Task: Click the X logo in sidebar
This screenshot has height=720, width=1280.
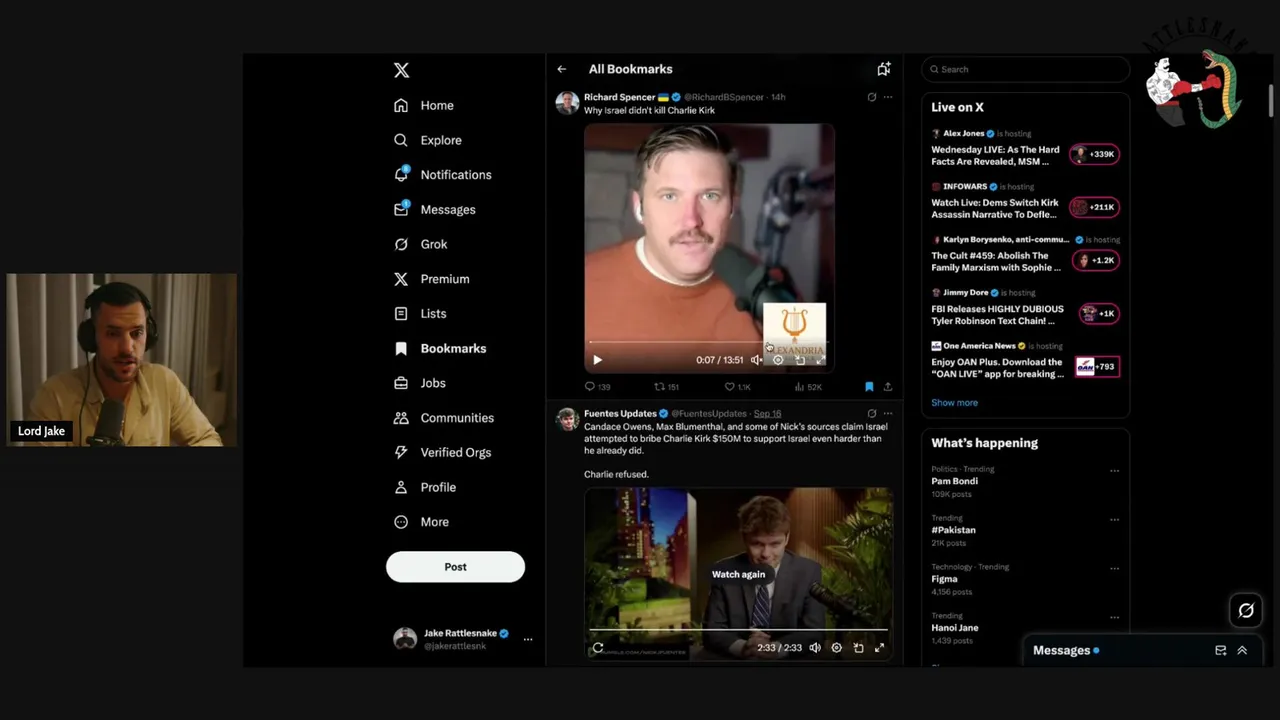Action: pyautogui.click(x=401, y=70)
